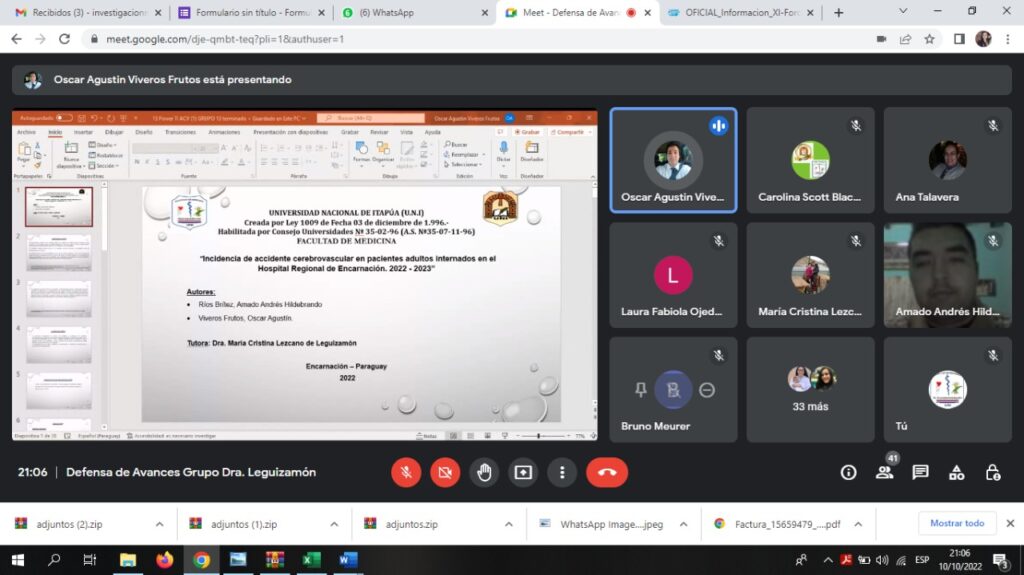Unmute the microphone in Meet
Image resolution: width=1024 pixels, height=575 pixels.
point(406,472)
